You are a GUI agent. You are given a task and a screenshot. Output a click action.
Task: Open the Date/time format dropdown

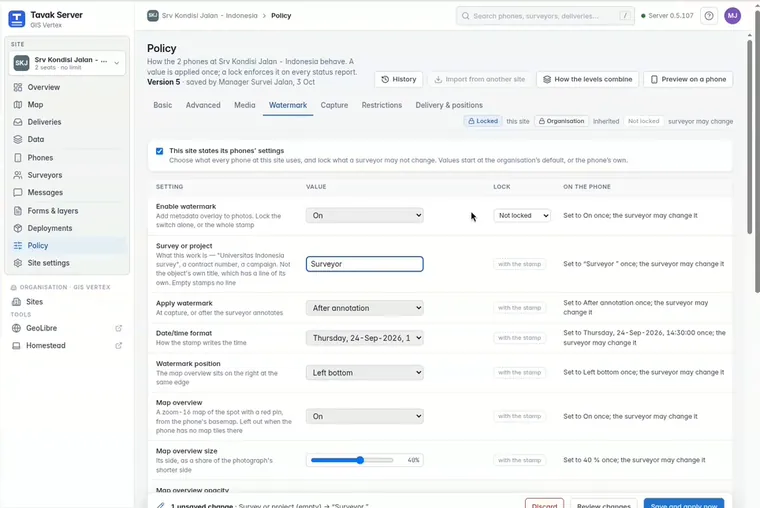pyautogui.click(x=364, y=338)
